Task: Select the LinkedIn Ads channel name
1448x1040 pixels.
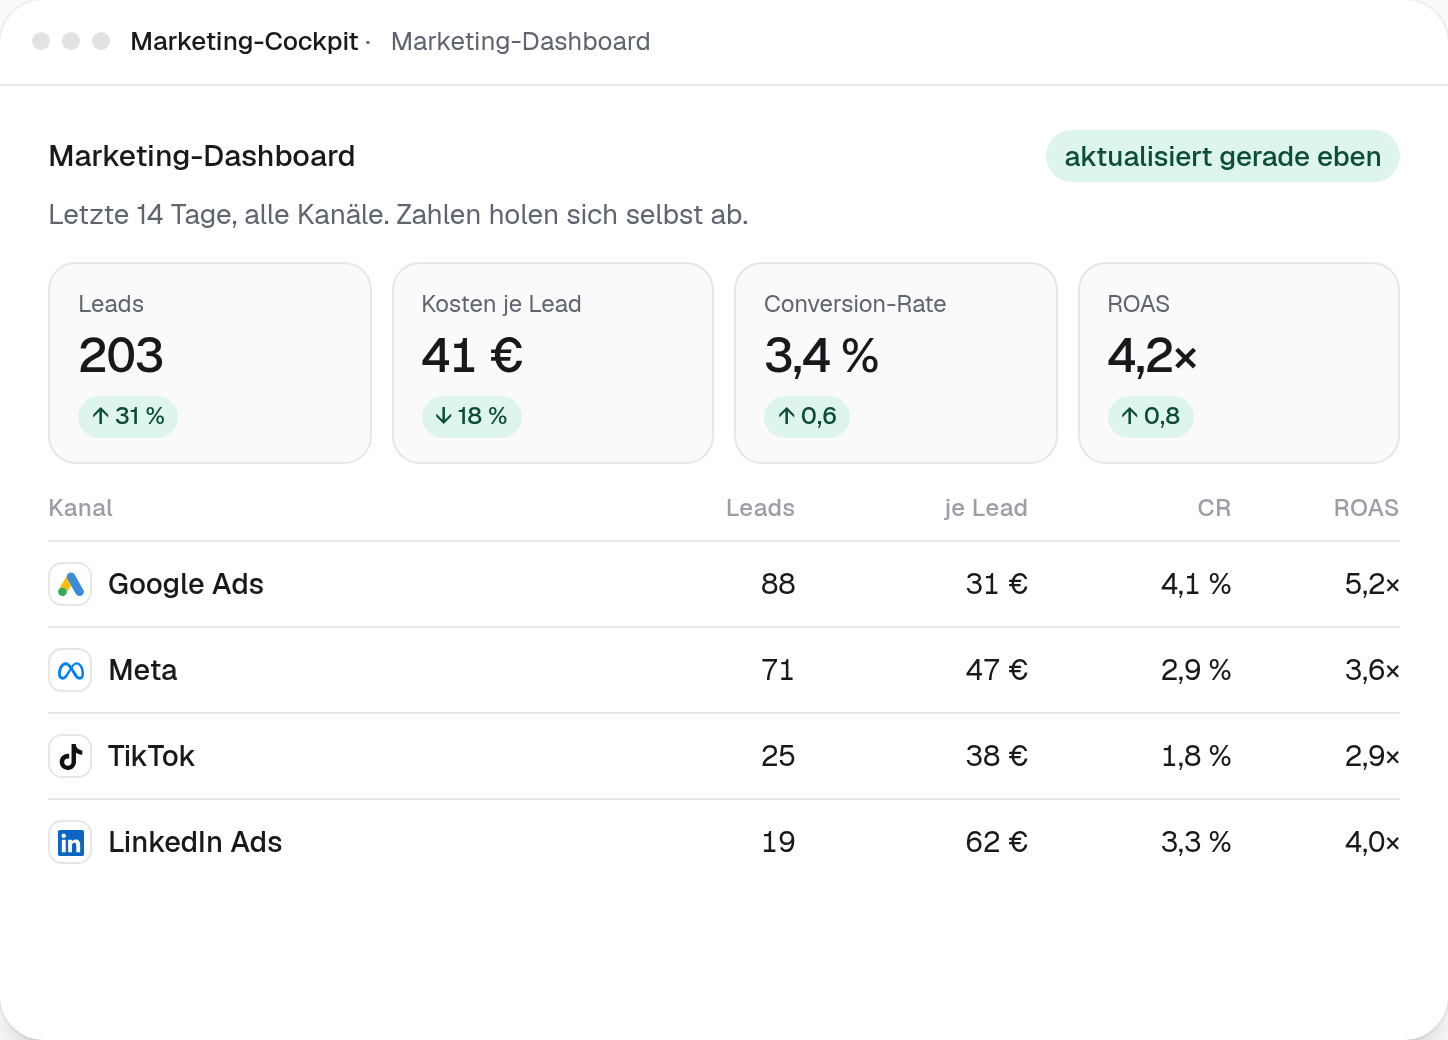Action: point(195,842)
